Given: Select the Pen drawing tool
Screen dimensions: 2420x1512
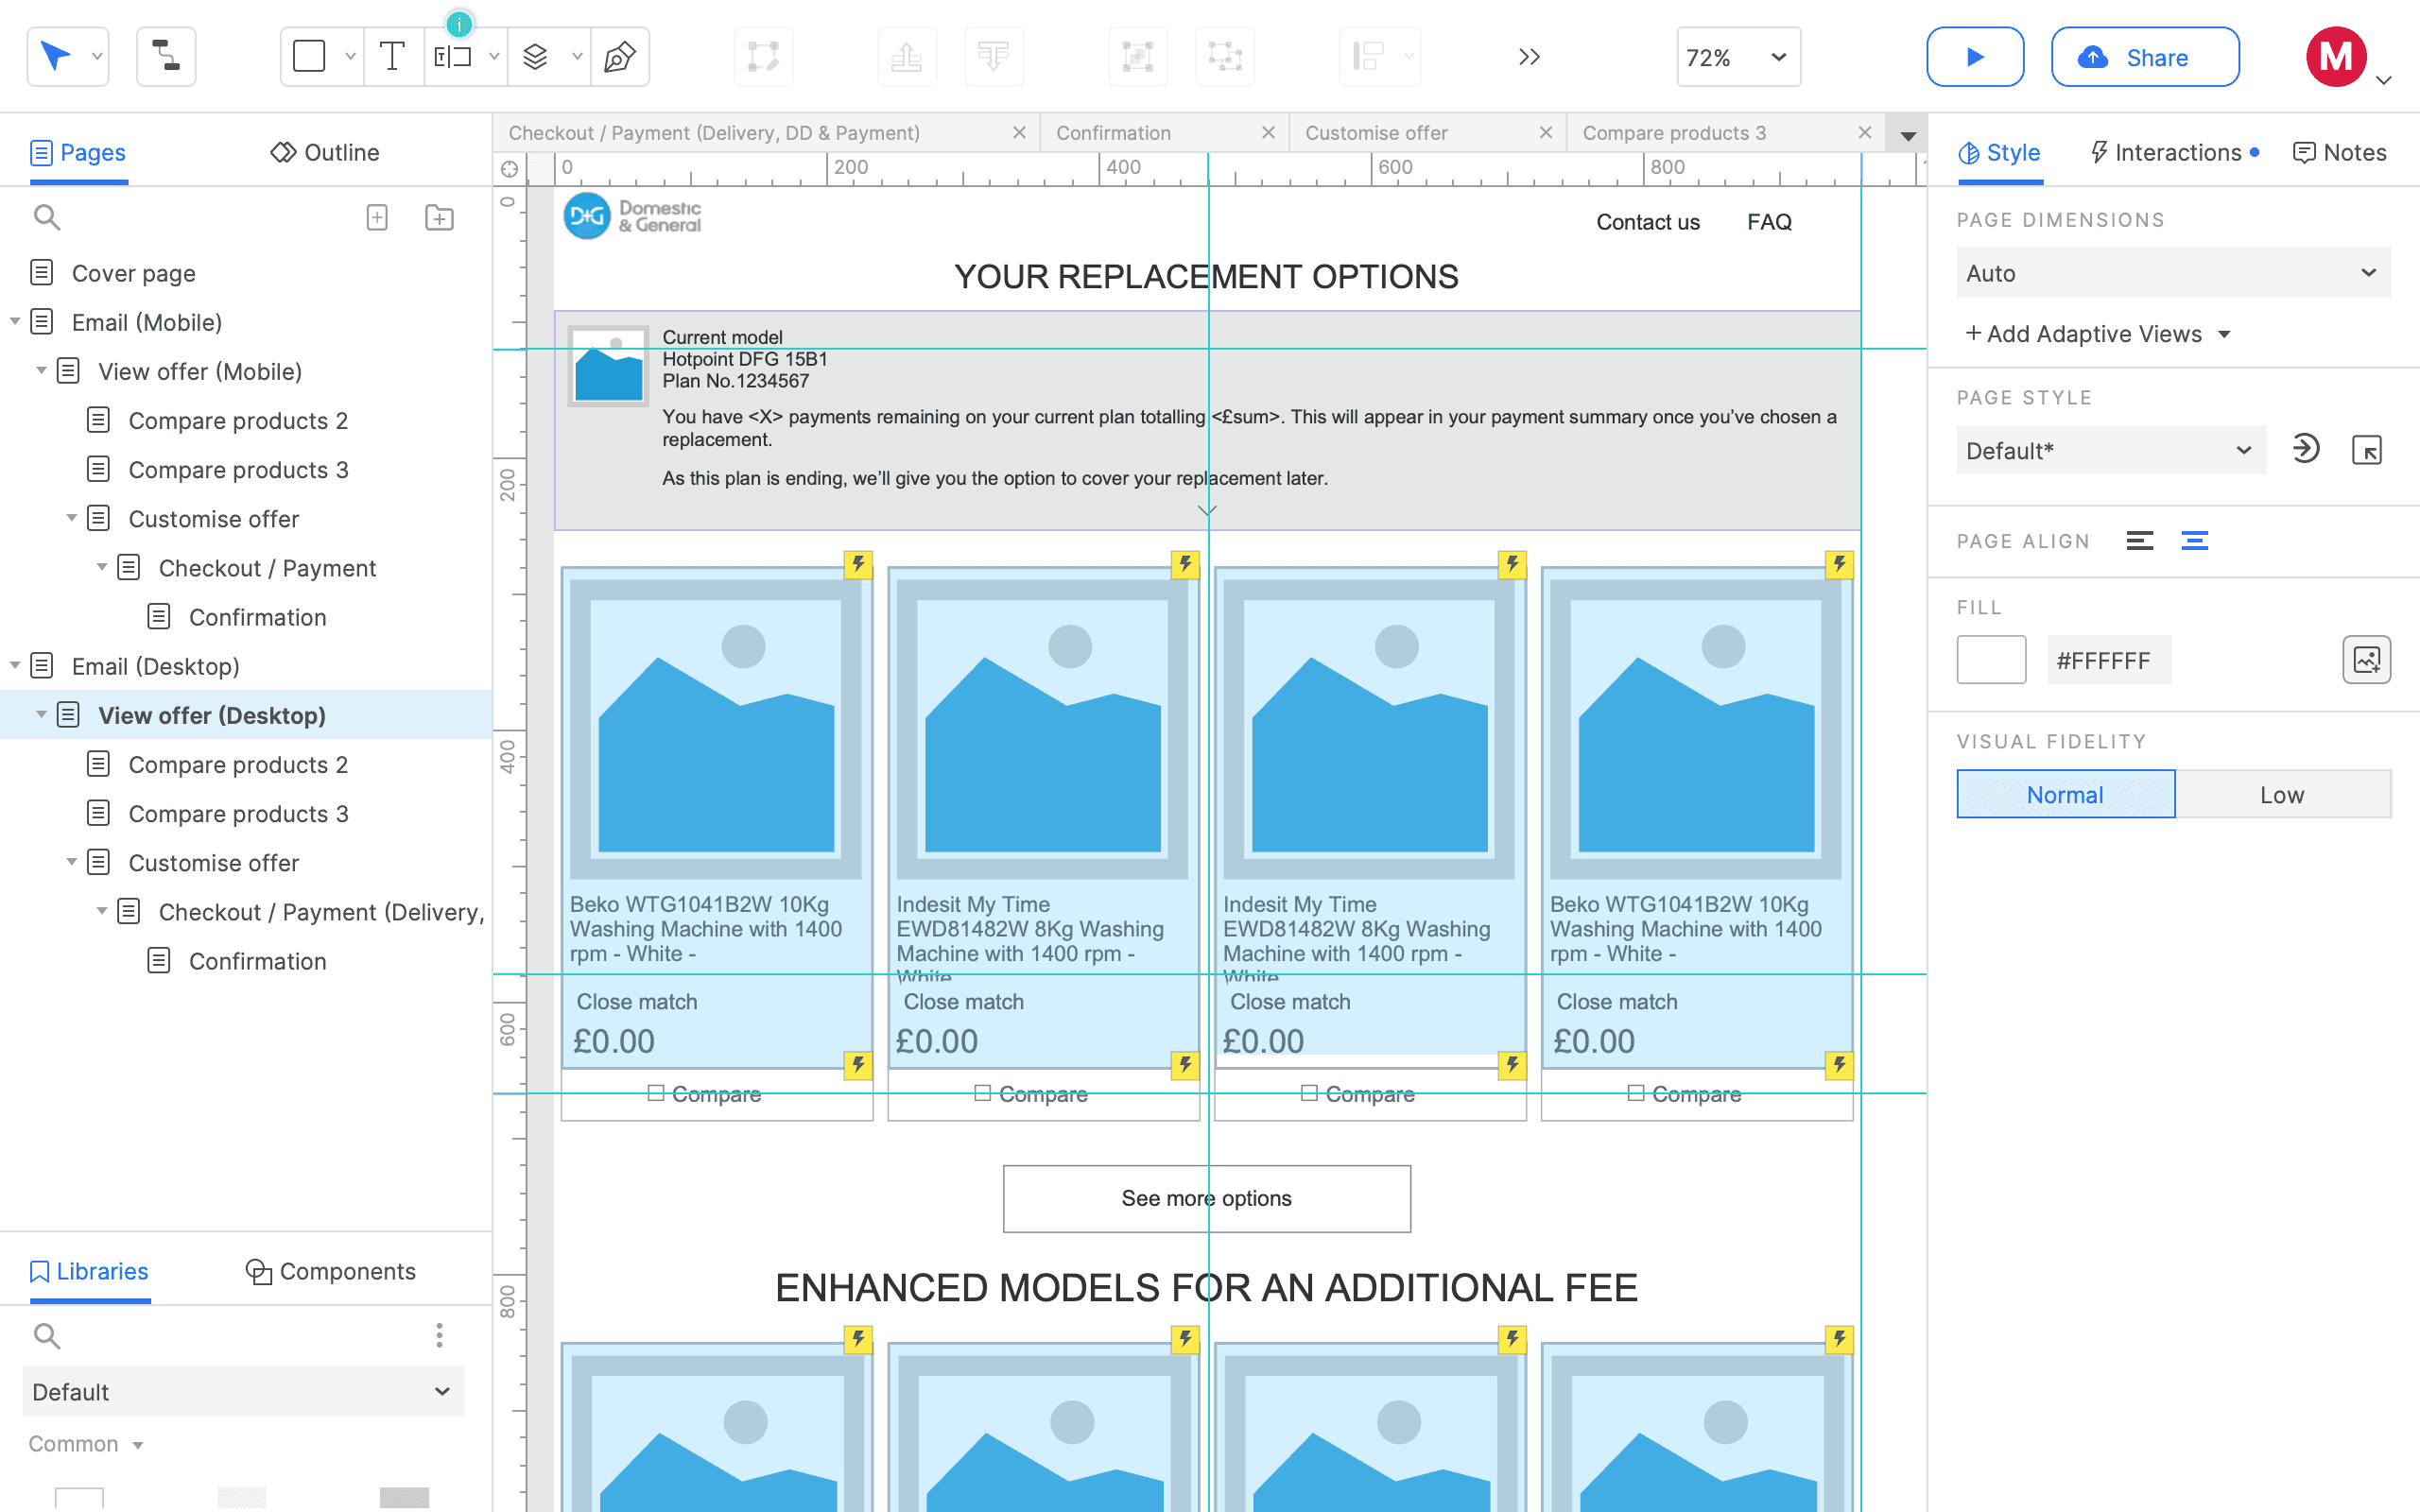Looking at the screenshot, I should tap(620, 57).
